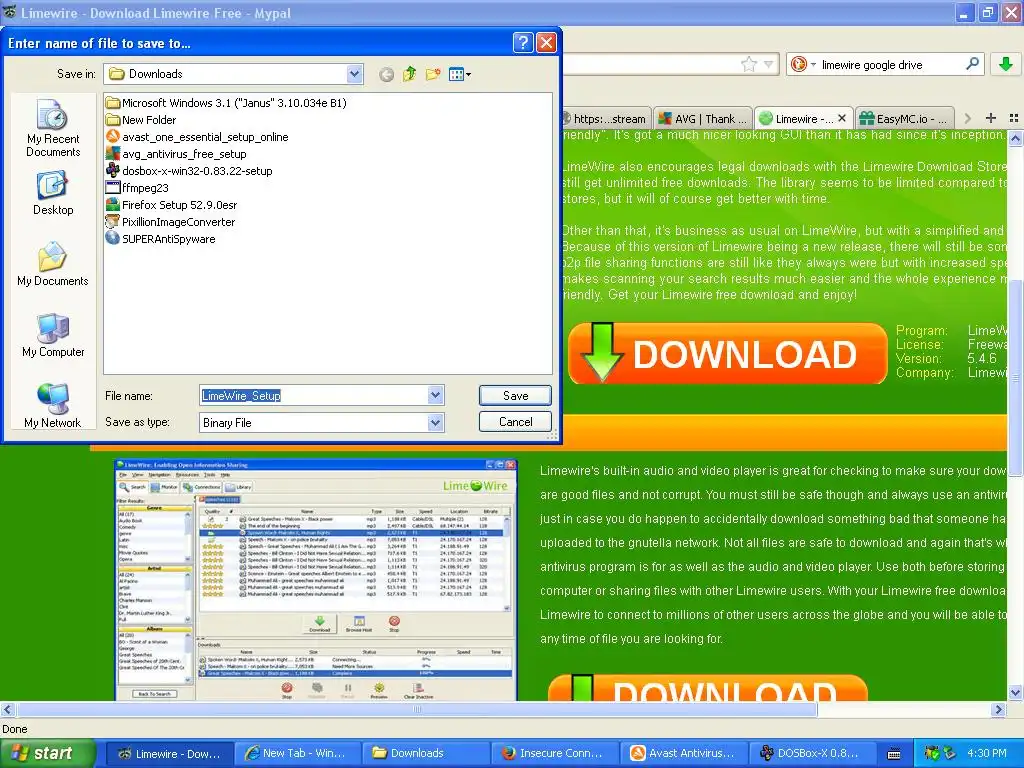Click the large orange DOWNLOAD button
This screenshot has width=1024, height=768.
pyautogui.click(x=727, y=353)
